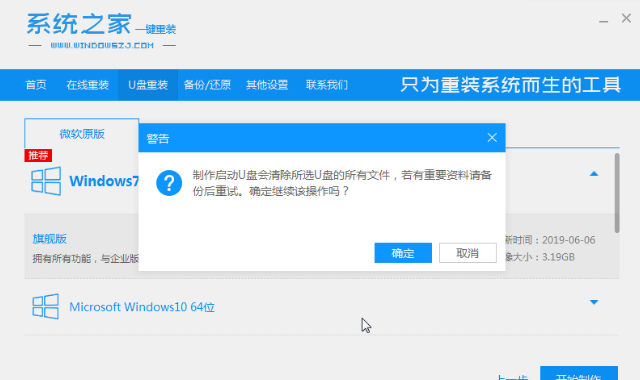Click the 开始制作 button
640x380 pixels.
click(x=579, y=373)
